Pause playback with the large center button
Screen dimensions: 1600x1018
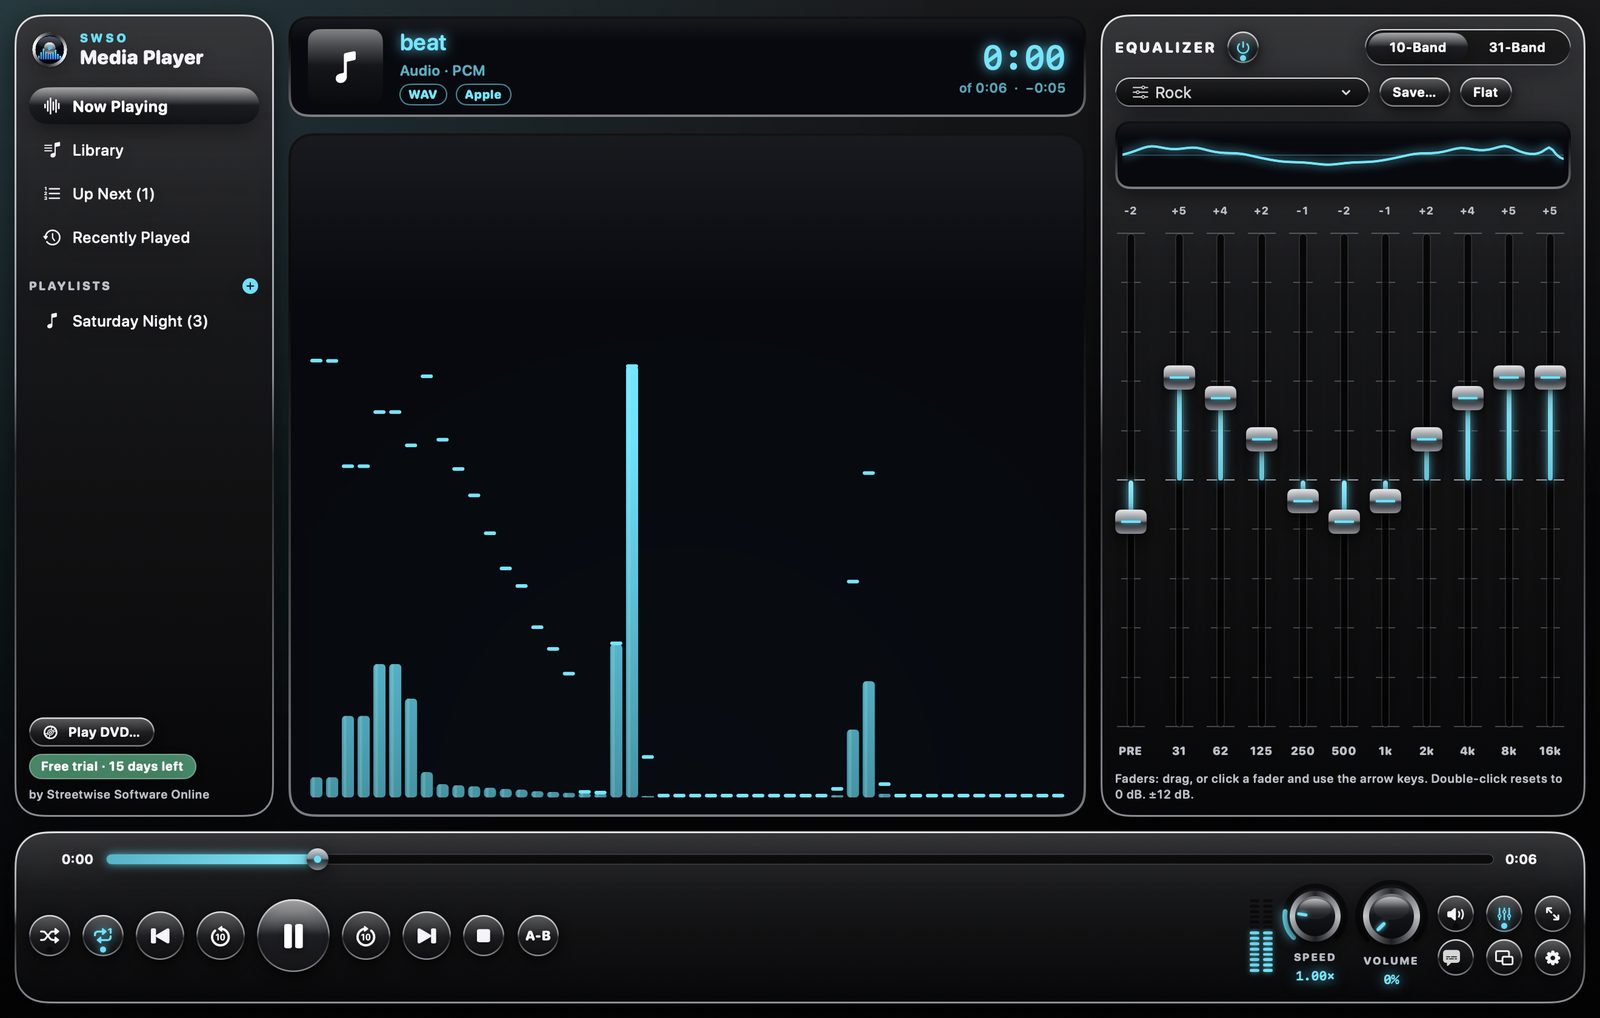pos(293,936)
